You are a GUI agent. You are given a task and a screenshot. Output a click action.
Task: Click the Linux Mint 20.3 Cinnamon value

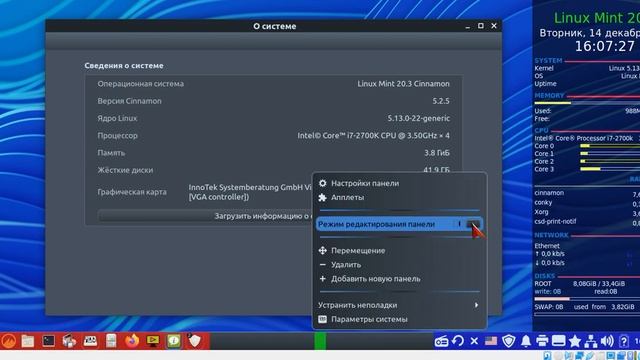403,84
